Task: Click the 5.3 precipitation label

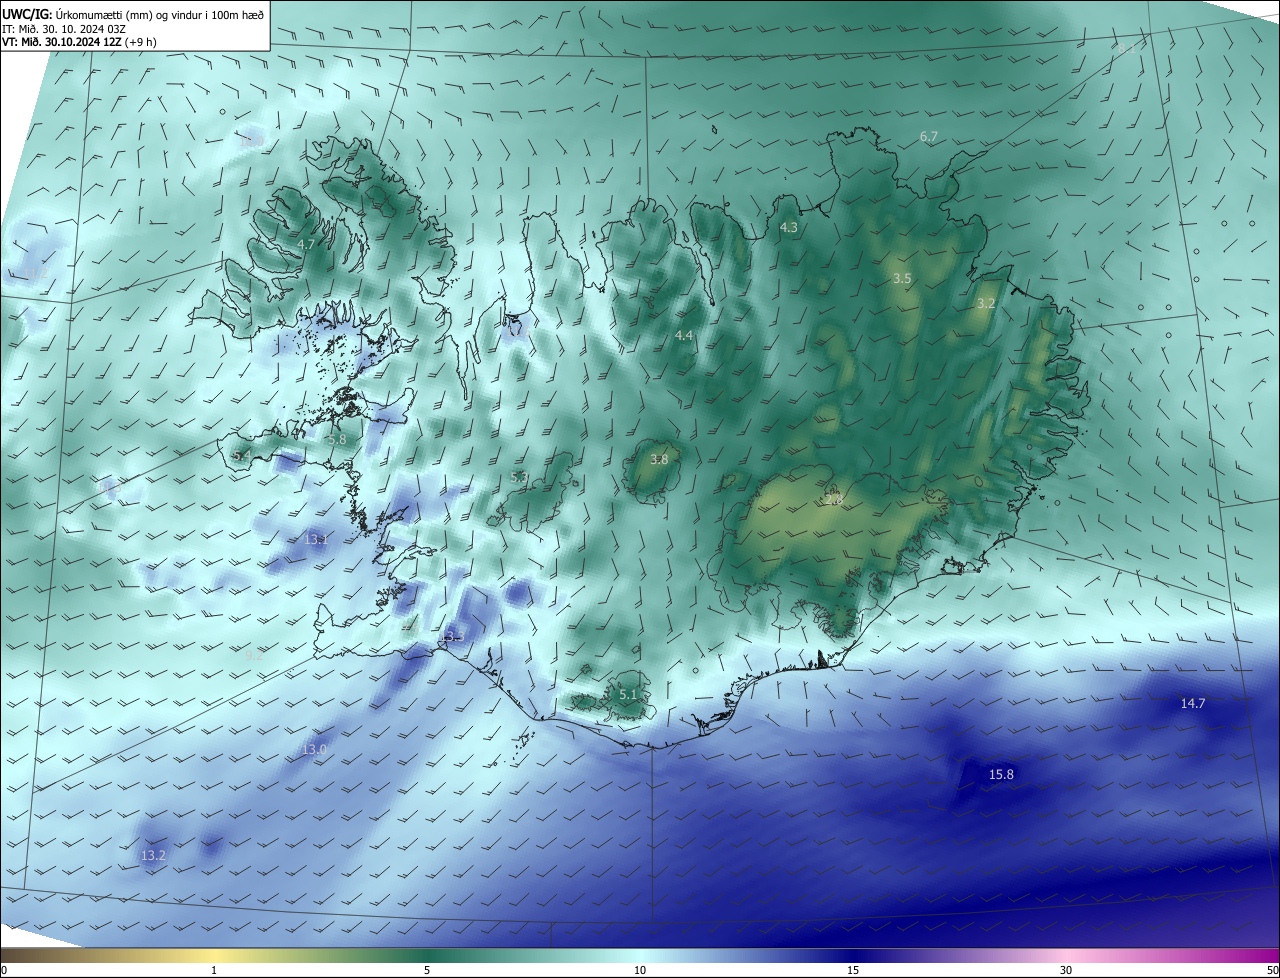Action: pyautogui.click(x=519, y=477)
